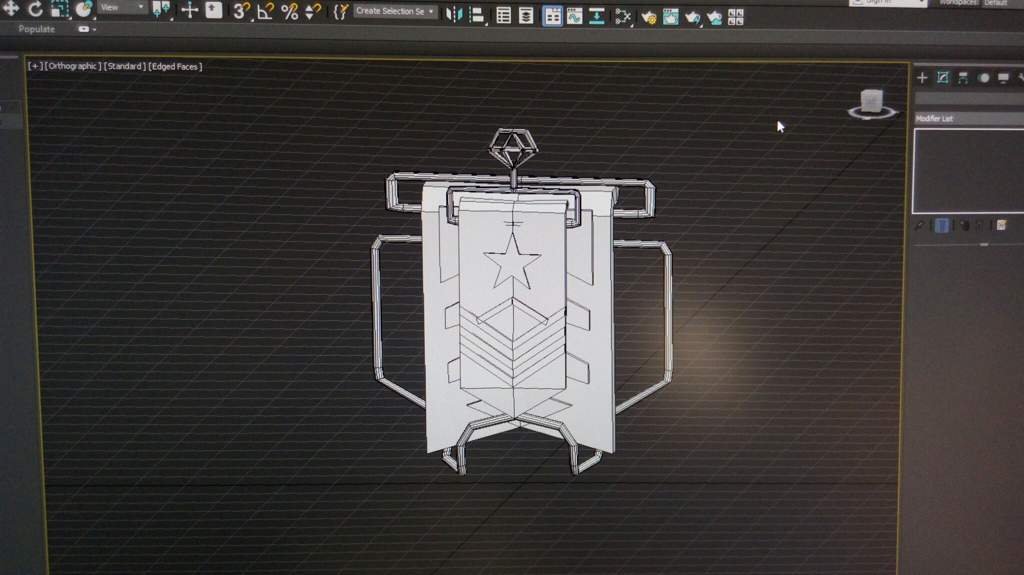The width and height of the screenshot is (1024, 575).
Task: Click inside the modifier stack box
Action: click(x=968, y=171)
